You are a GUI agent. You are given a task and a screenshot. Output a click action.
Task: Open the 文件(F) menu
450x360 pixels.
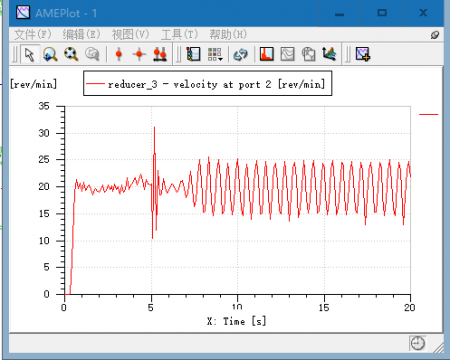(33, 34)
